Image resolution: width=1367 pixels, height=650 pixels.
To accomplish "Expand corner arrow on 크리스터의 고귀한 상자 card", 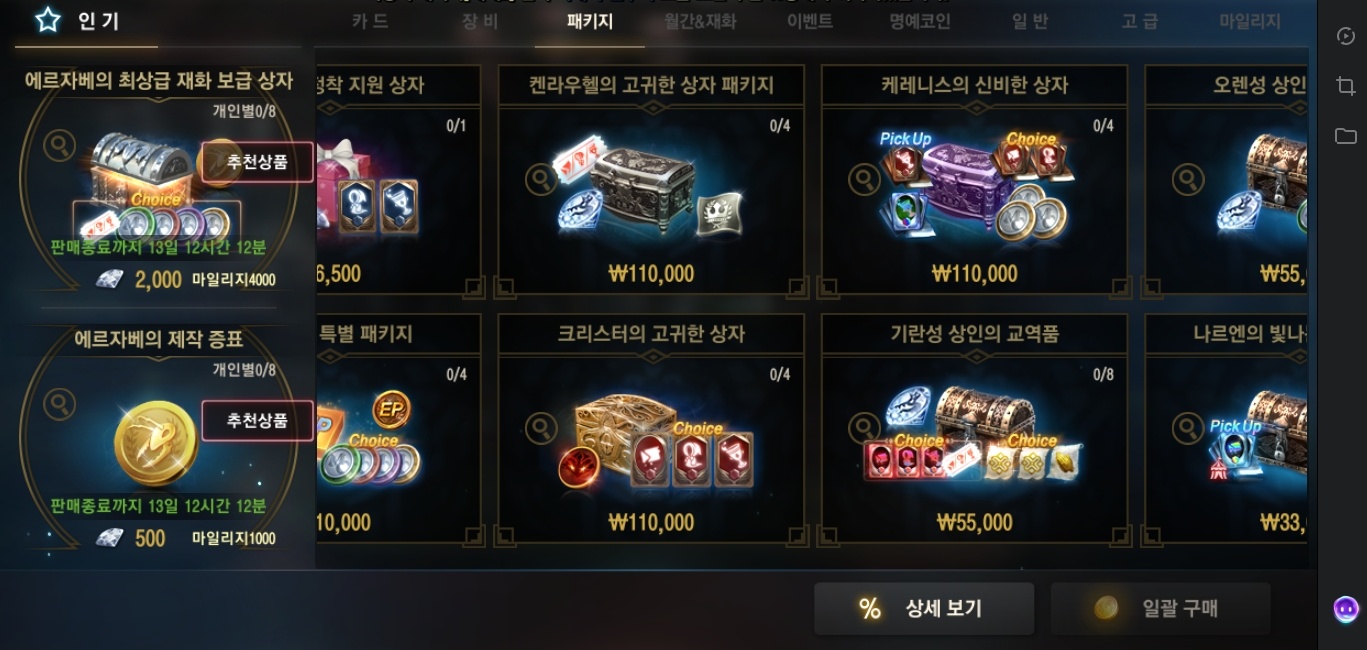I will pos(796,537).
